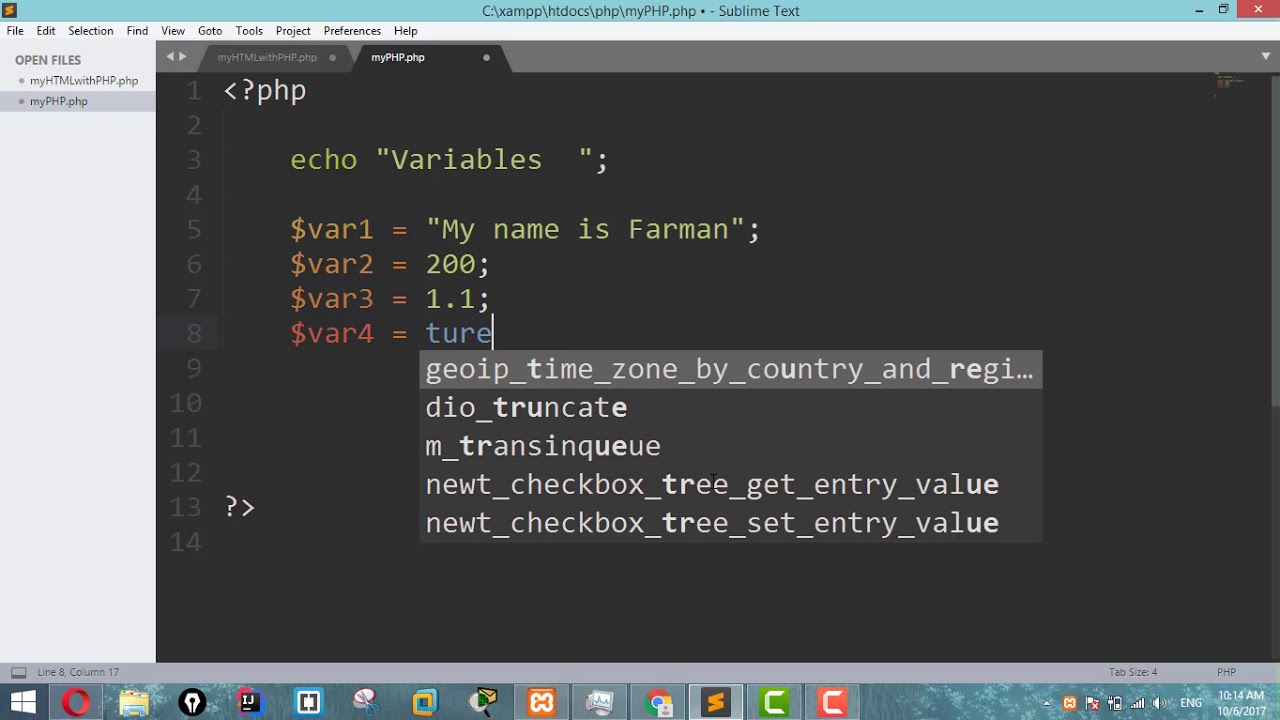This screenshot has width=1280, height=720.
Task: Click the $var3 = 1.1; line
Action: [x=389, y=299]
